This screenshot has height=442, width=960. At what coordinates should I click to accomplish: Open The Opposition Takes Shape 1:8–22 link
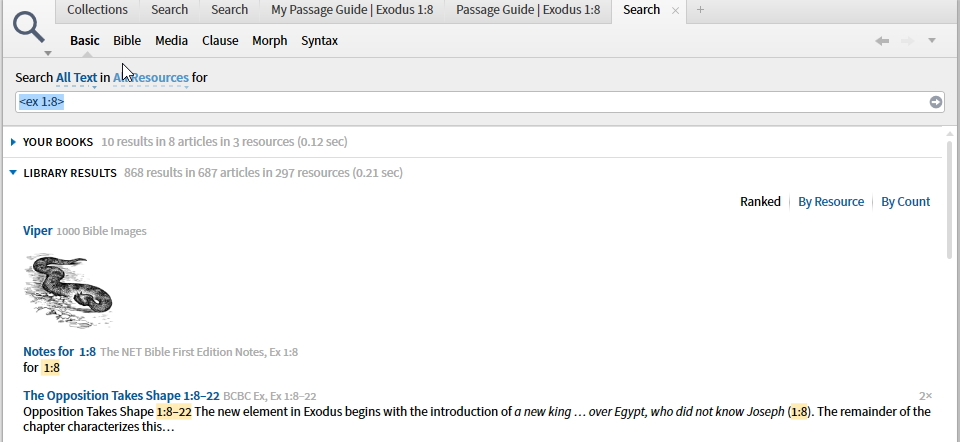click(x=121, y=396)
